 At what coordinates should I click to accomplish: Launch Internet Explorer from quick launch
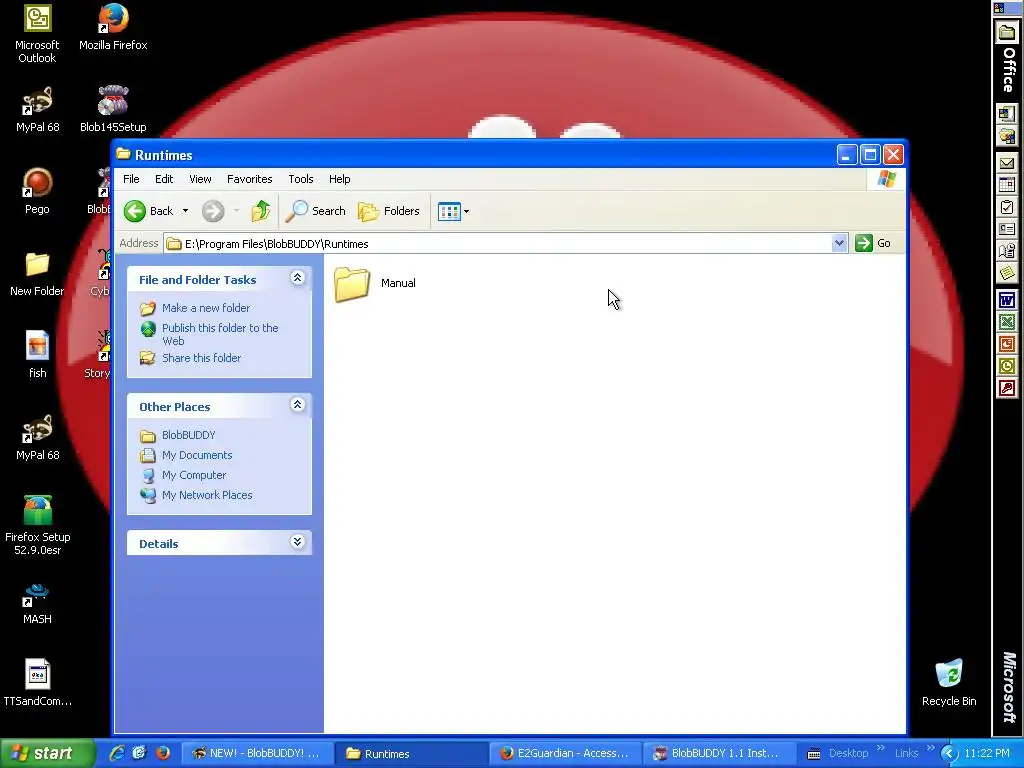(x=117, y=753)
